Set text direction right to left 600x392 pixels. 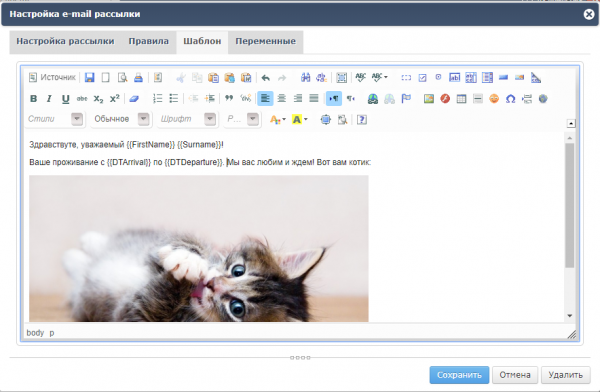coord(351,99)
